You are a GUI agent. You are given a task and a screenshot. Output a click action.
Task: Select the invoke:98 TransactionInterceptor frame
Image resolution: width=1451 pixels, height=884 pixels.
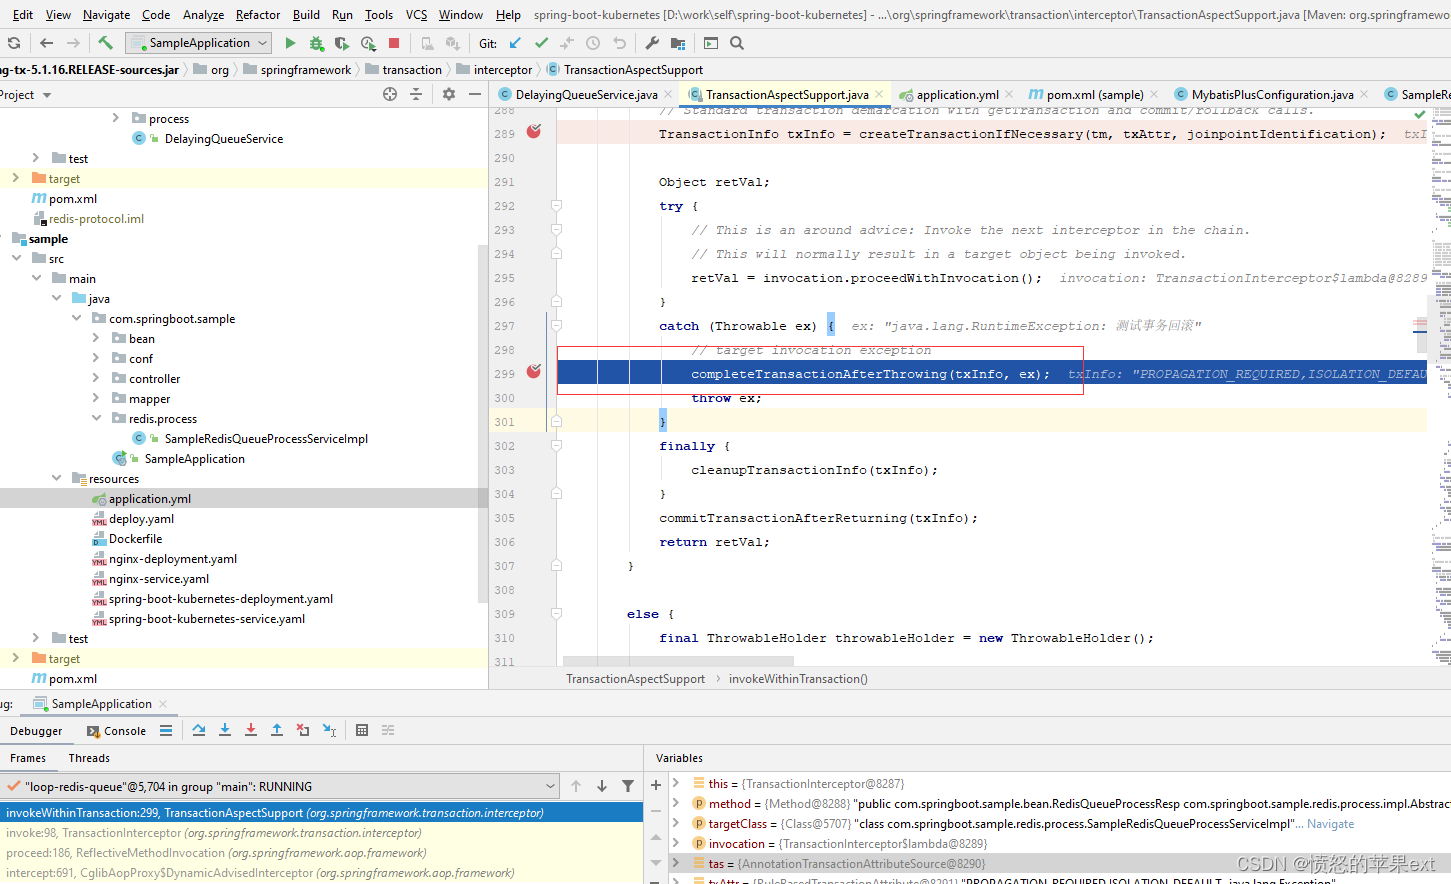point(320,833)
